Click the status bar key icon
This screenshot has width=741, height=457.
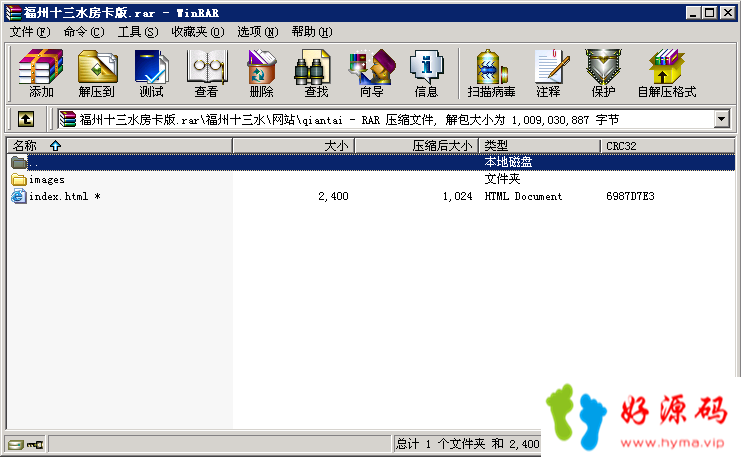[35, 444]
